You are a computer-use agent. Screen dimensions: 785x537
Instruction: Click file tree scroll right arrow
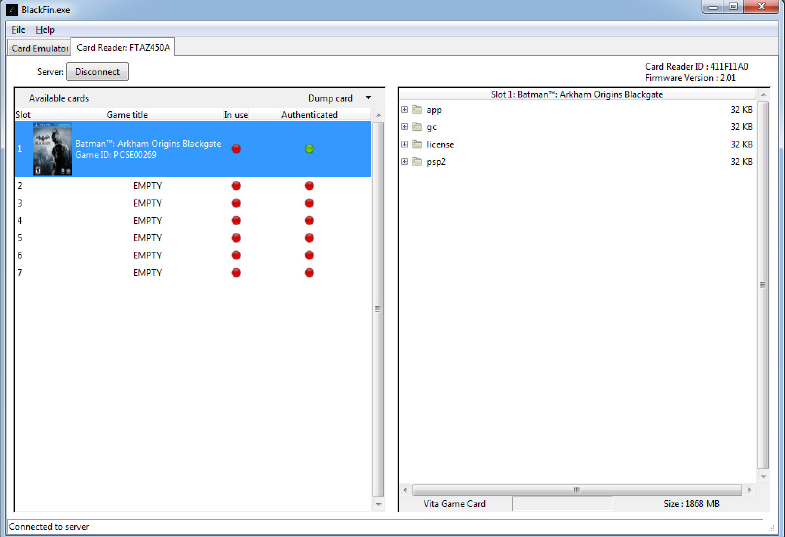[749, 489]
